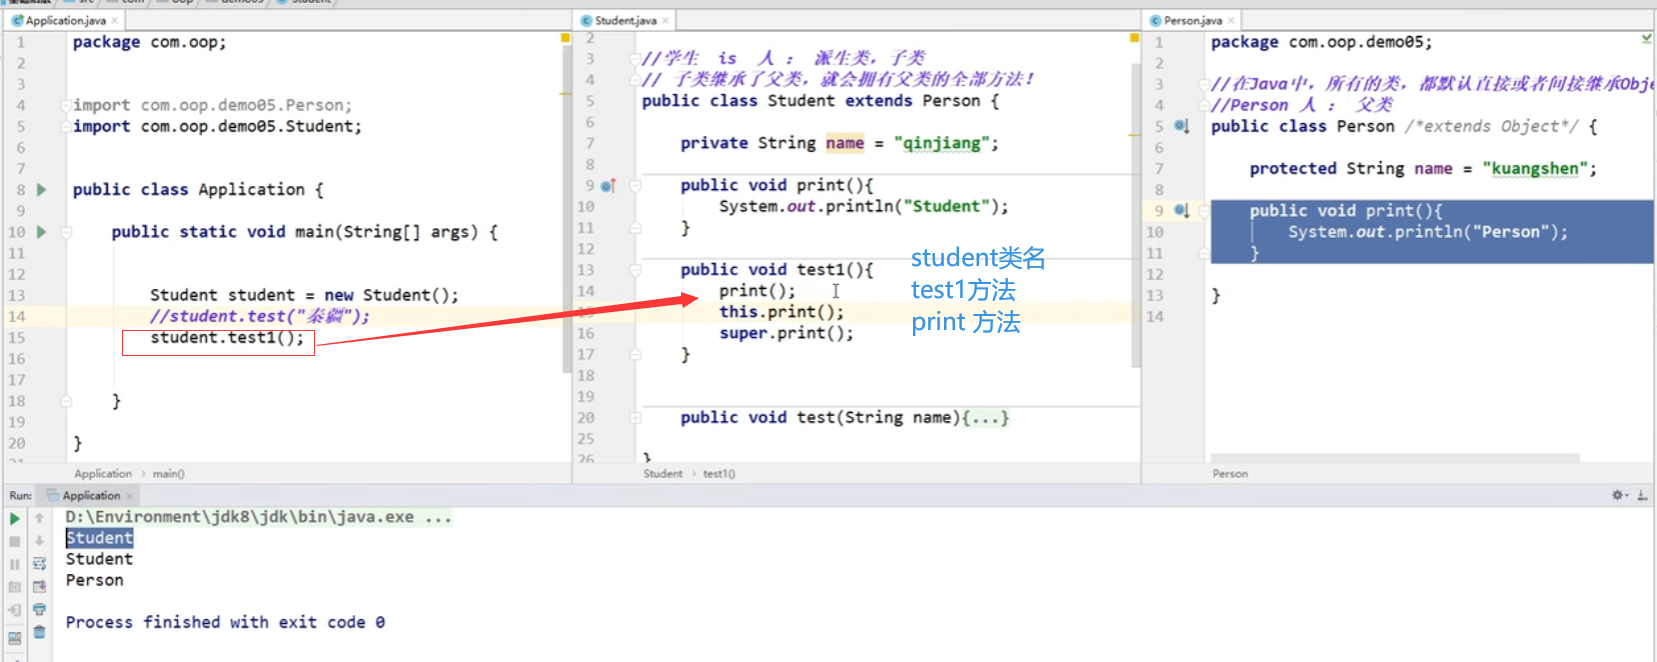Click 'package com.oop;' line in Application.java
The height and width of the screenshot is (662, 1657).
coord(149,42)
